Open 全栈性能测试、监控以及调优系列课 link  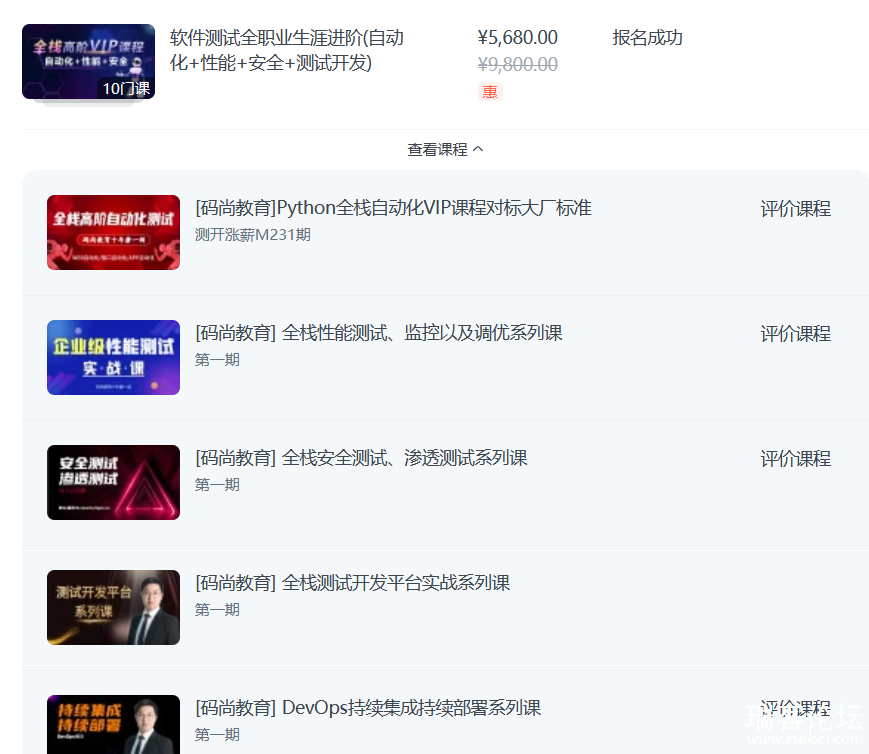tap(379, 333)
